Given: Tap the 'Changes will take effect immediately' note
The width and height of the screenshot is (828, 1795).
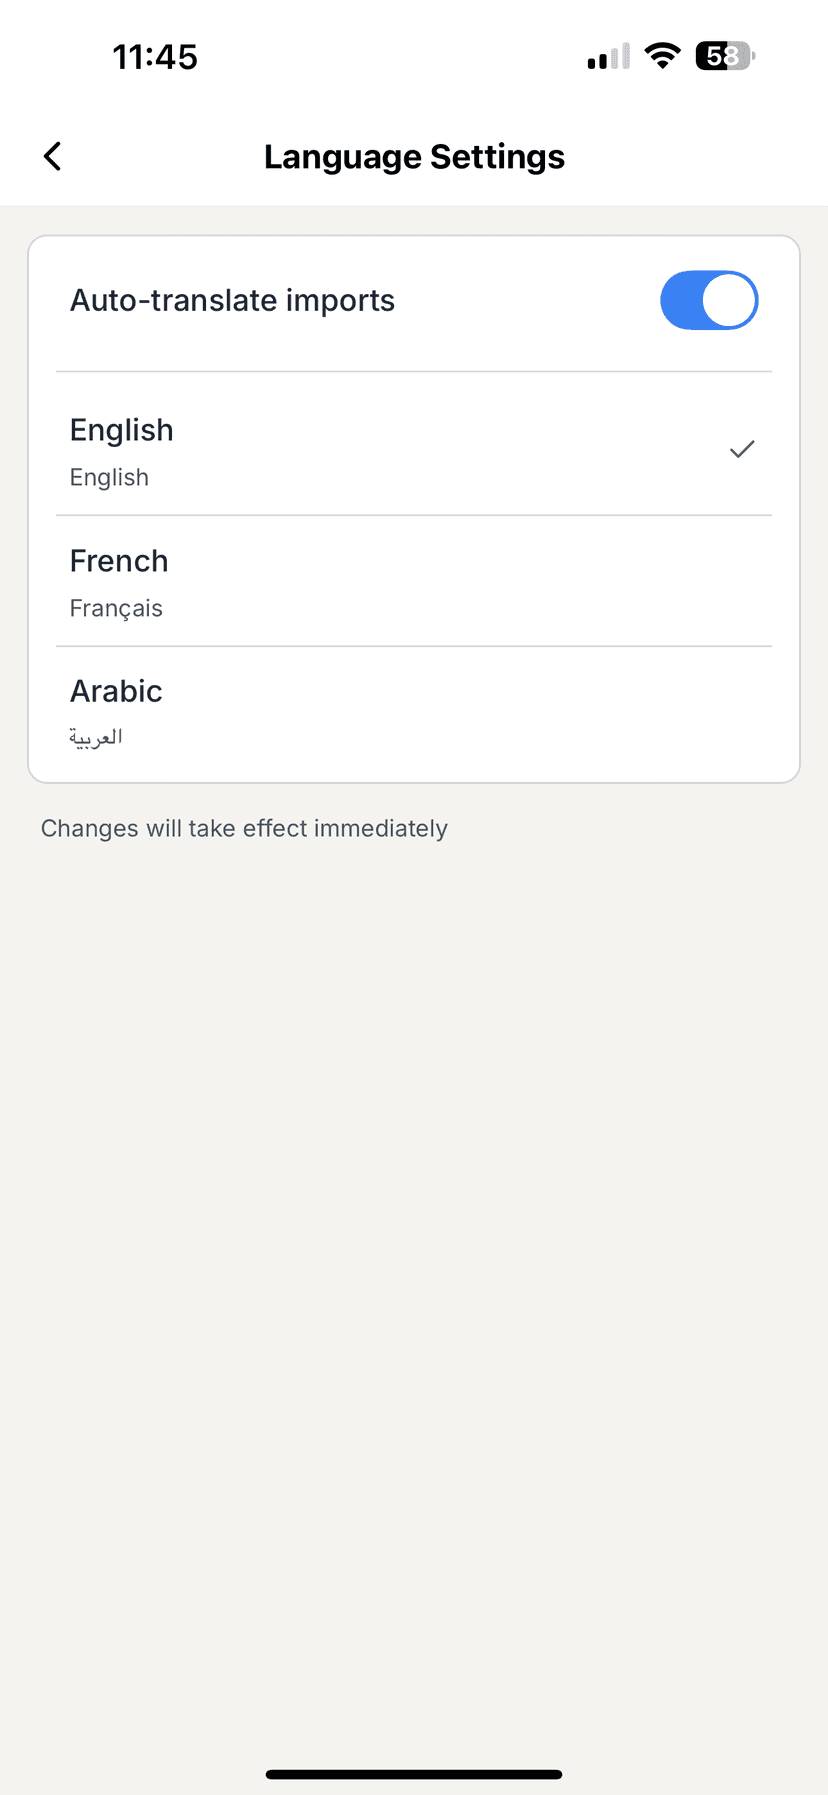Looking at the screenshot, I should pyautogui.click(x=244, y=829).
